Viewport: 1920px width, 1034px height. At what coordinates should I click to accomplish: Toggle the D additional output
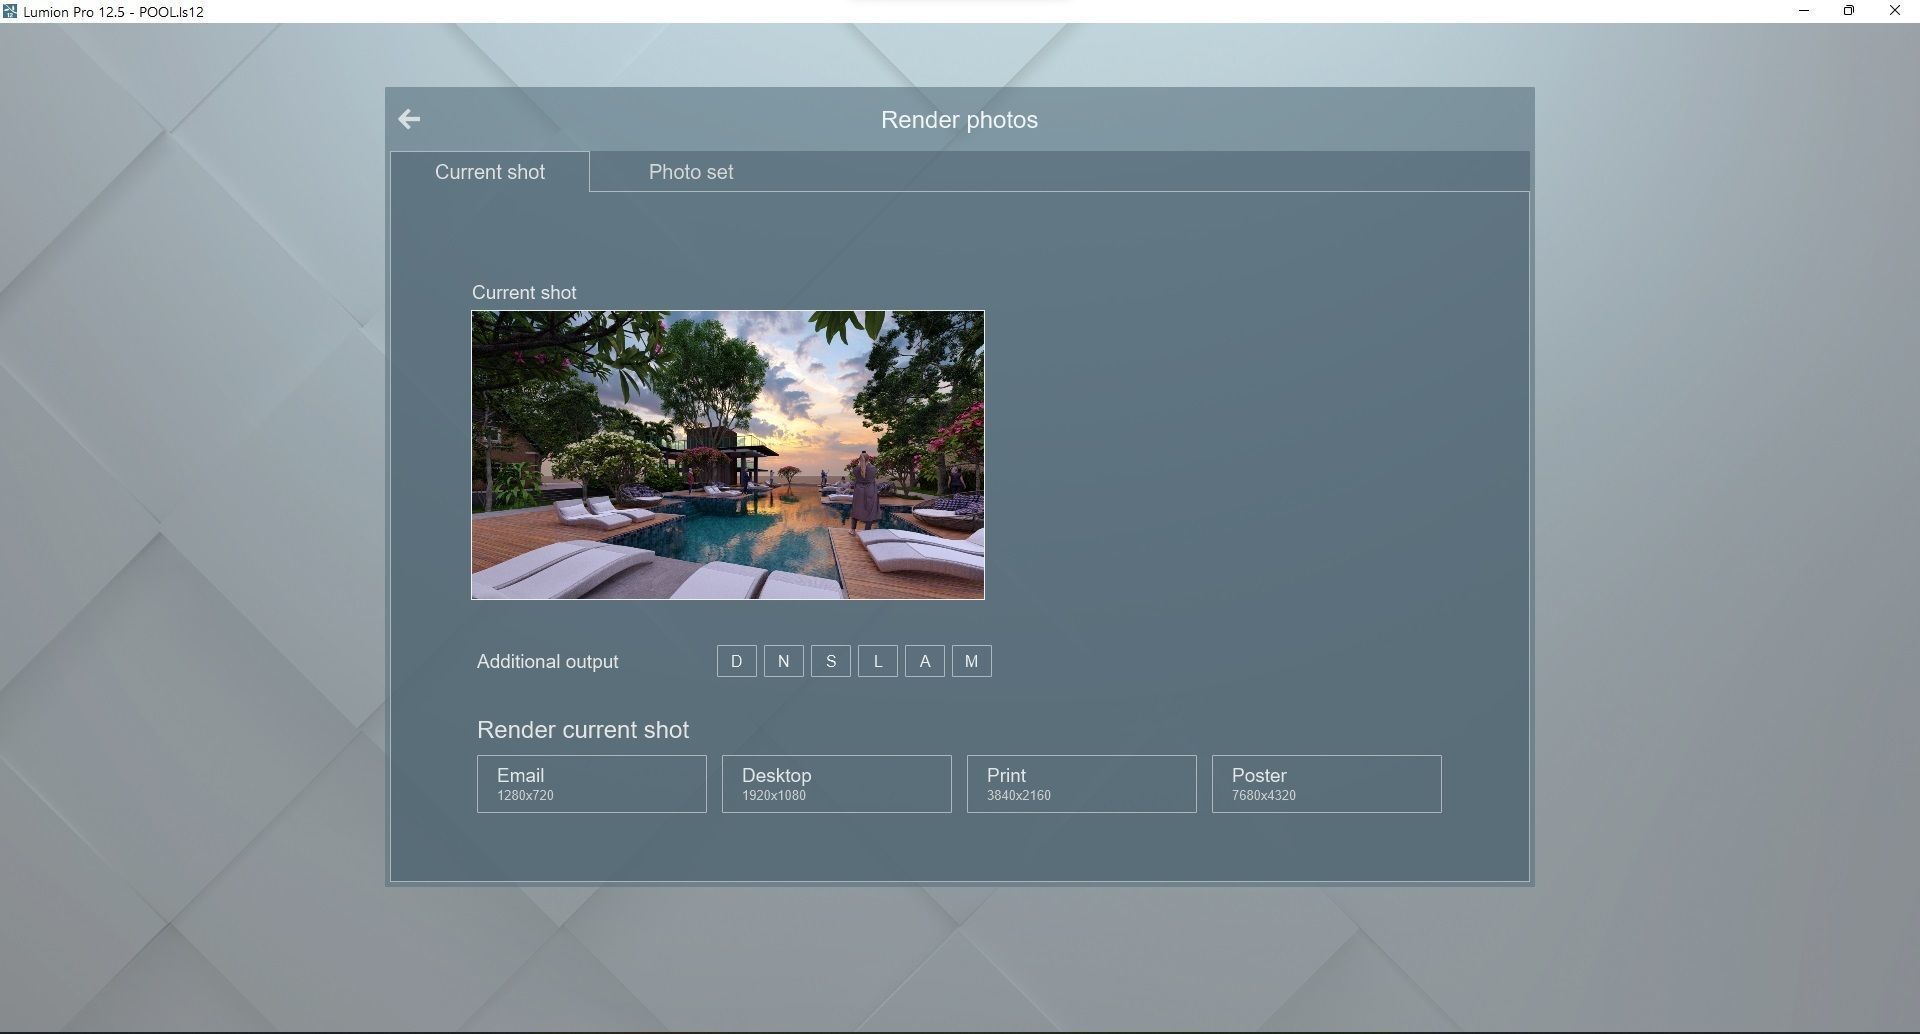tap(737, 661)
